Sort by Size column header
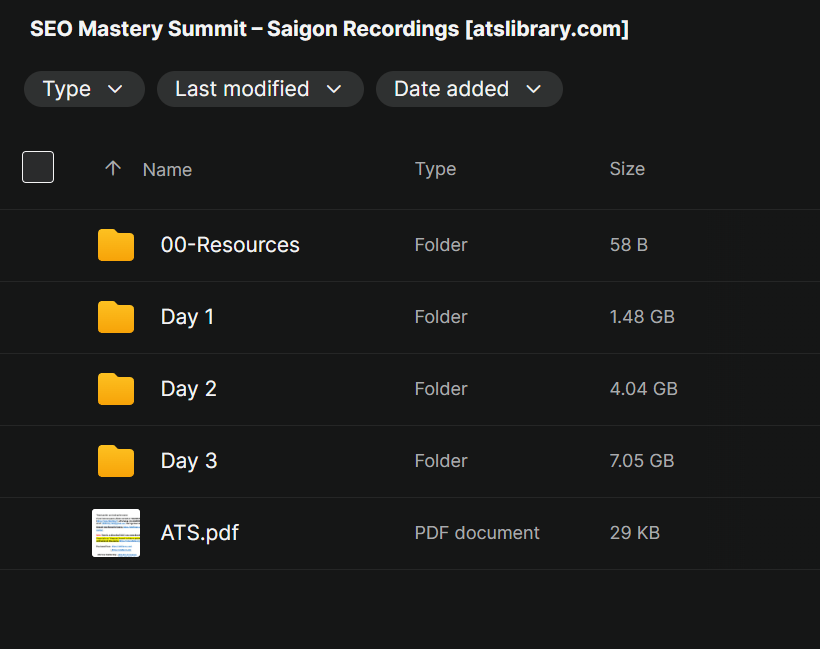Screen dimensions: 820x649 [627, 169]
